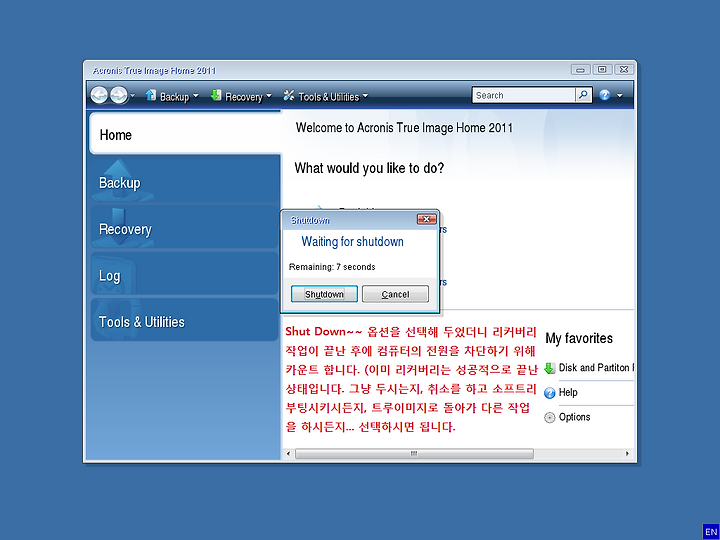Focus the Search input field
The width and height of the screenshot is (720, 540).
click(x=524, y=96)
